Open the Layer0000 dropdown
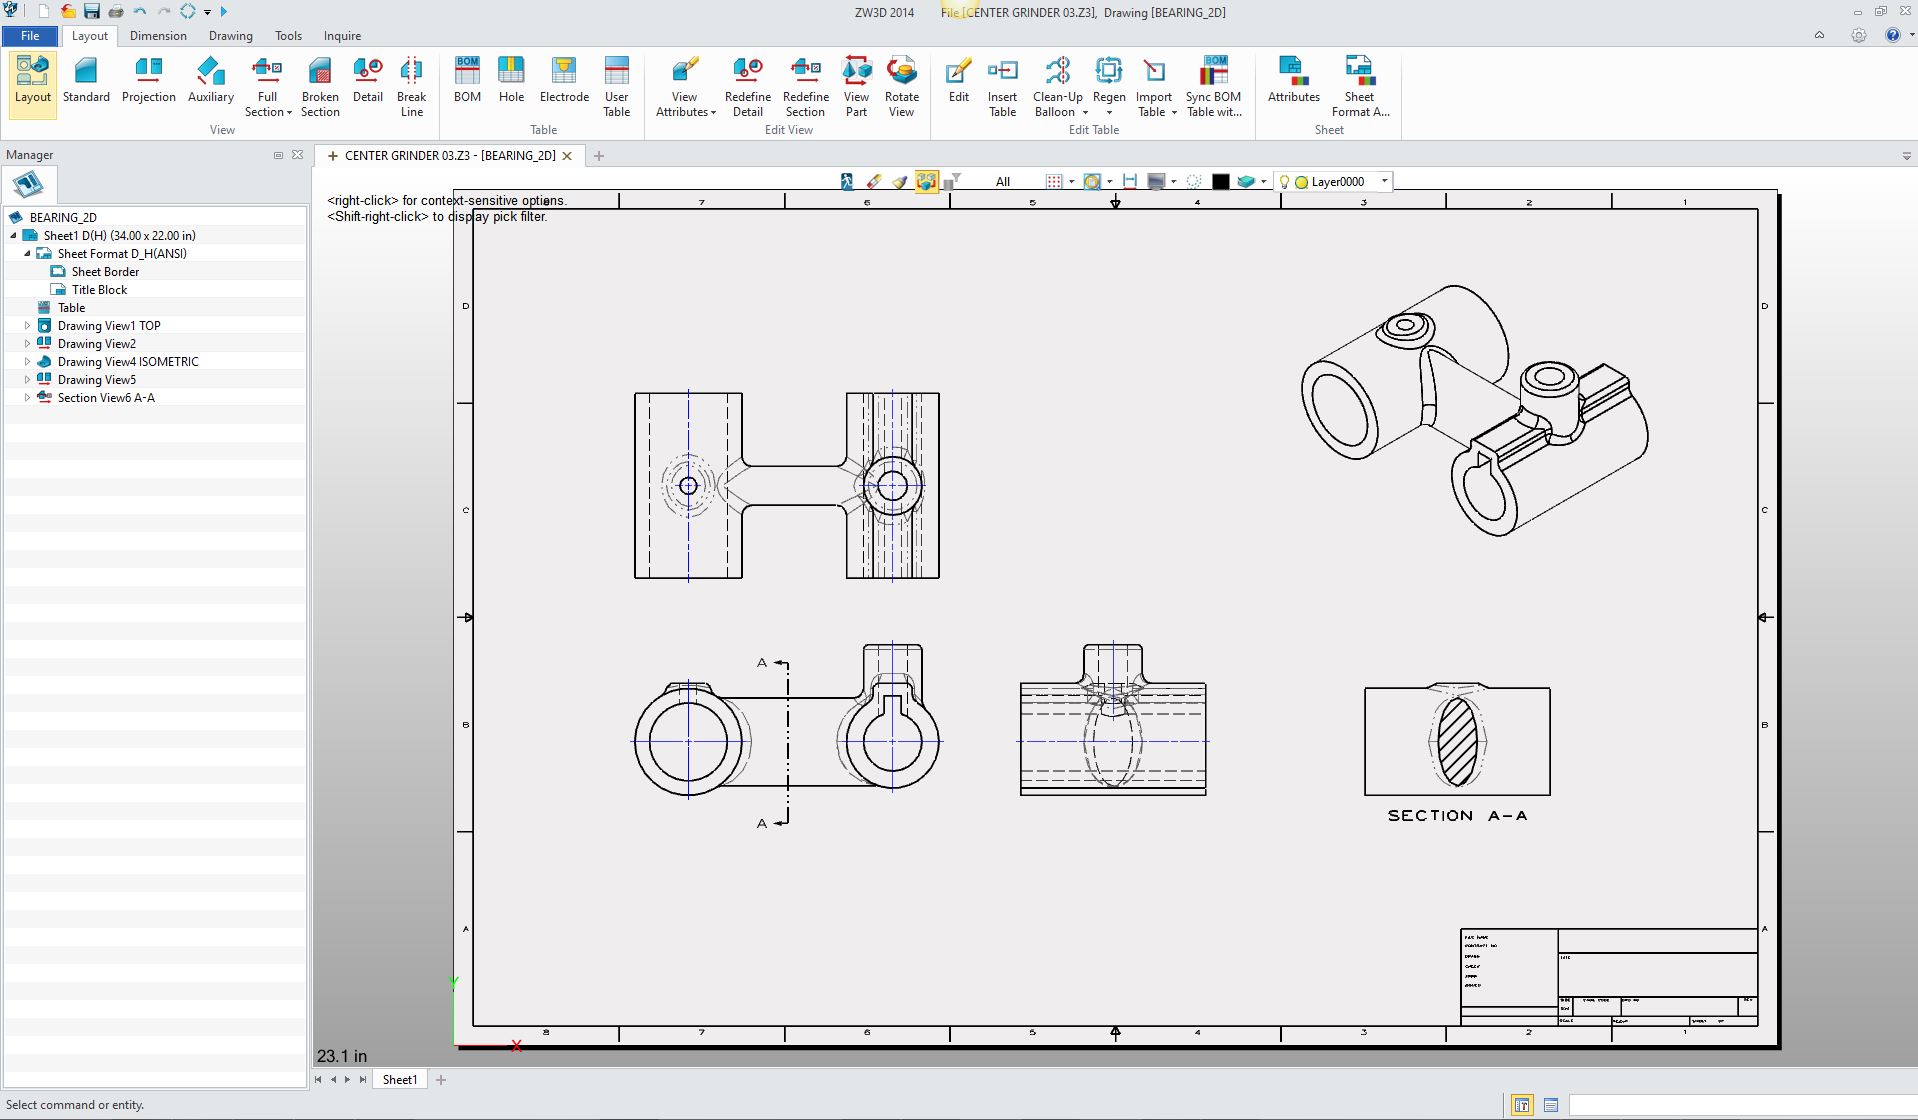1918x1120 pixels. [1384, 181]
